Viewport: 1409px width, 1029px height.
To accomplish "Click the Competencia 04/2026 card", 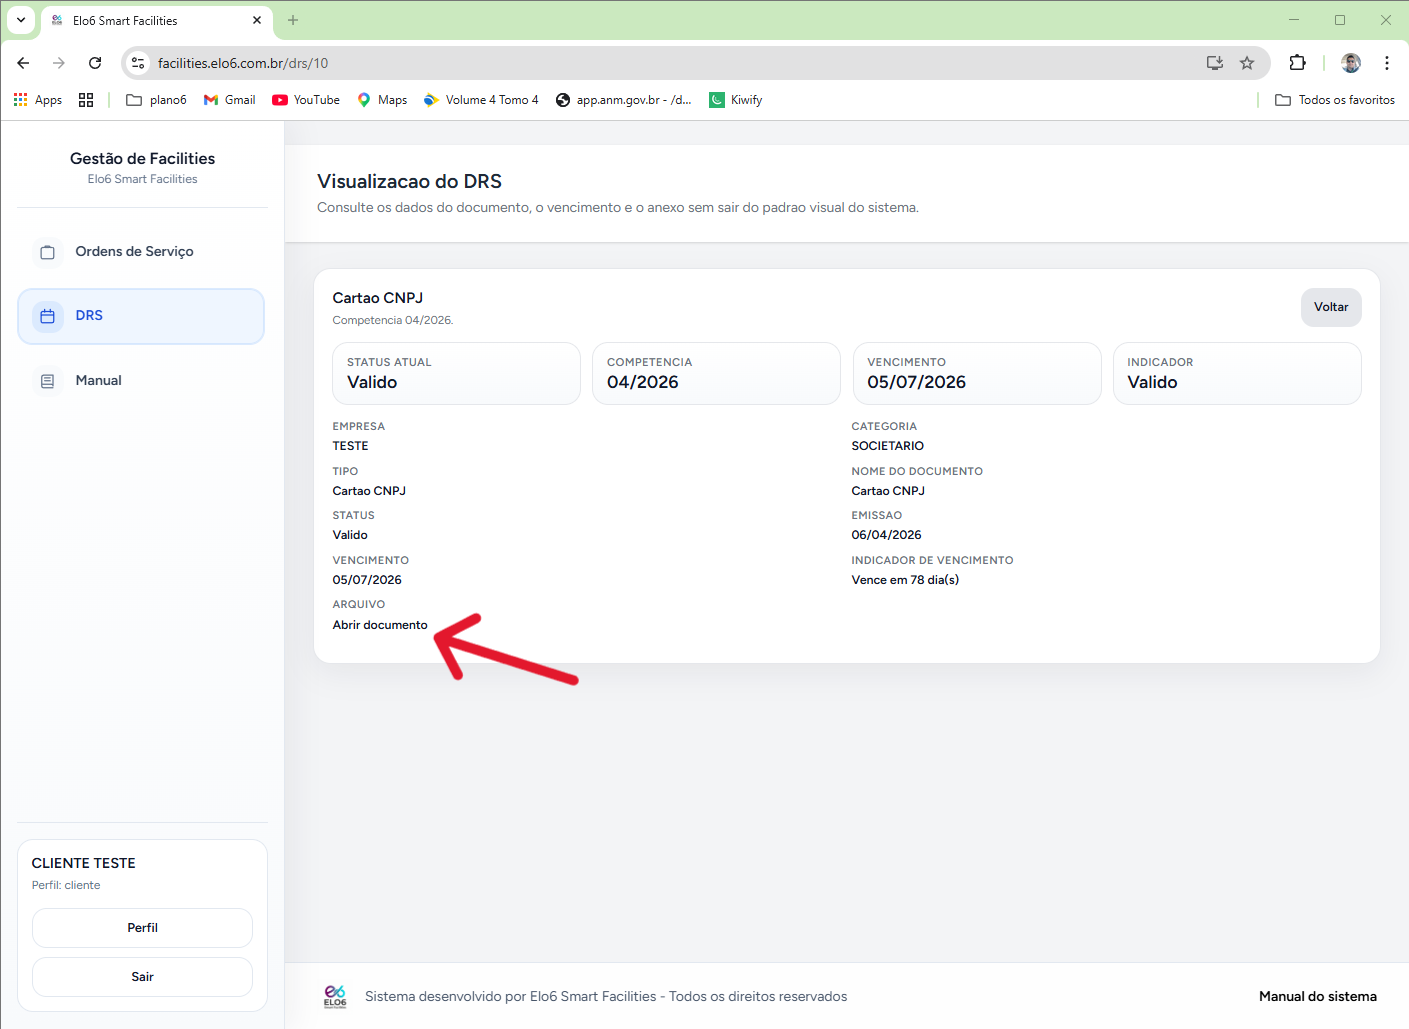I will click(x=716, y=373).
